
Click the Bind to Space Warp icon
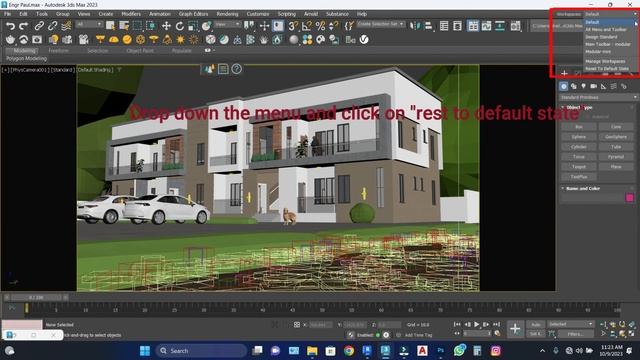pyautogui.click(x=66, y=26)
